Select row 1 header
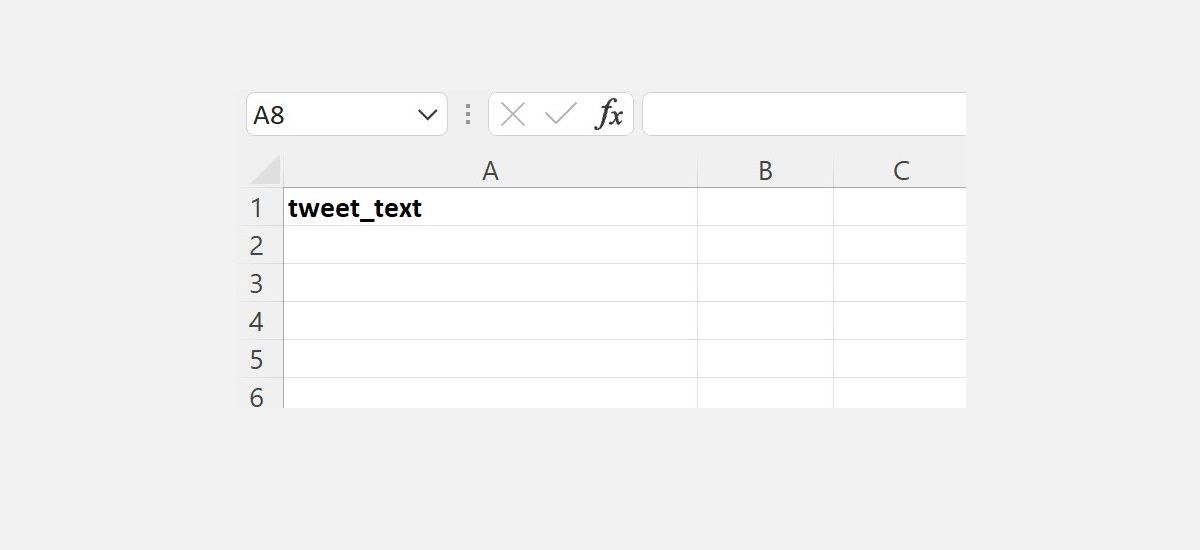The image size is (1200, 550). (x=257, y=208)
